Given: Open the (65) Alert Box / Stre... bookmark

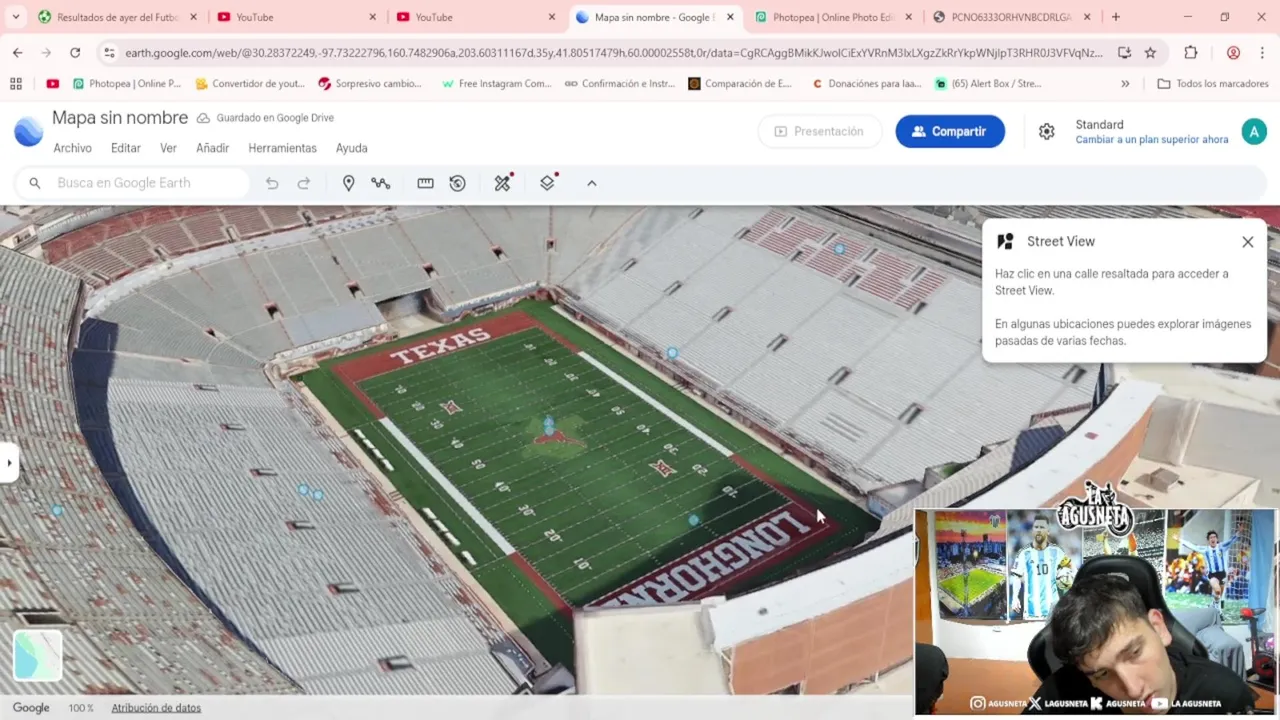Looking at the screenshot, I should coord(988,84).
